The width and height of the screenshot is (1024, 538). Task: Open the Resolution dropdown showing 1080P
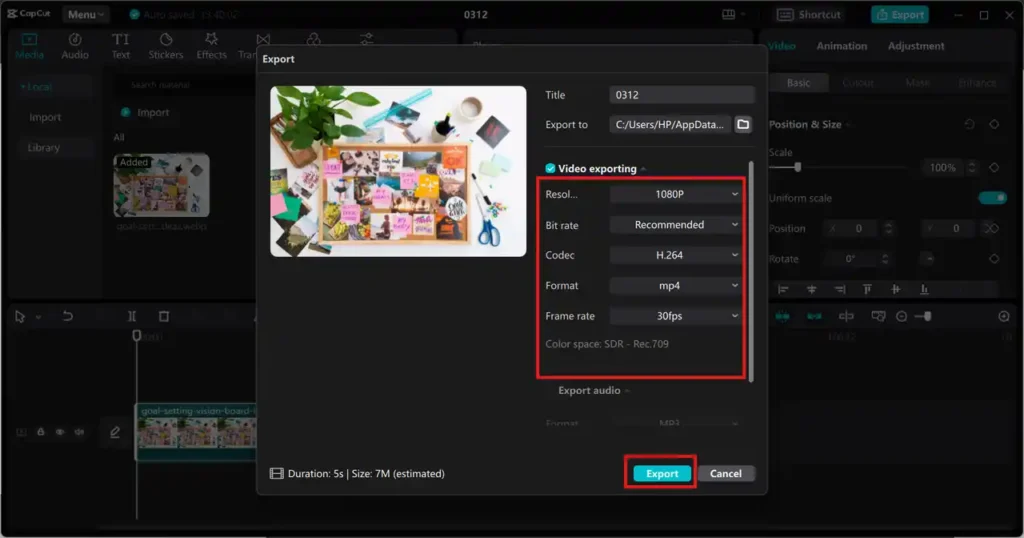tap(676, 194)
